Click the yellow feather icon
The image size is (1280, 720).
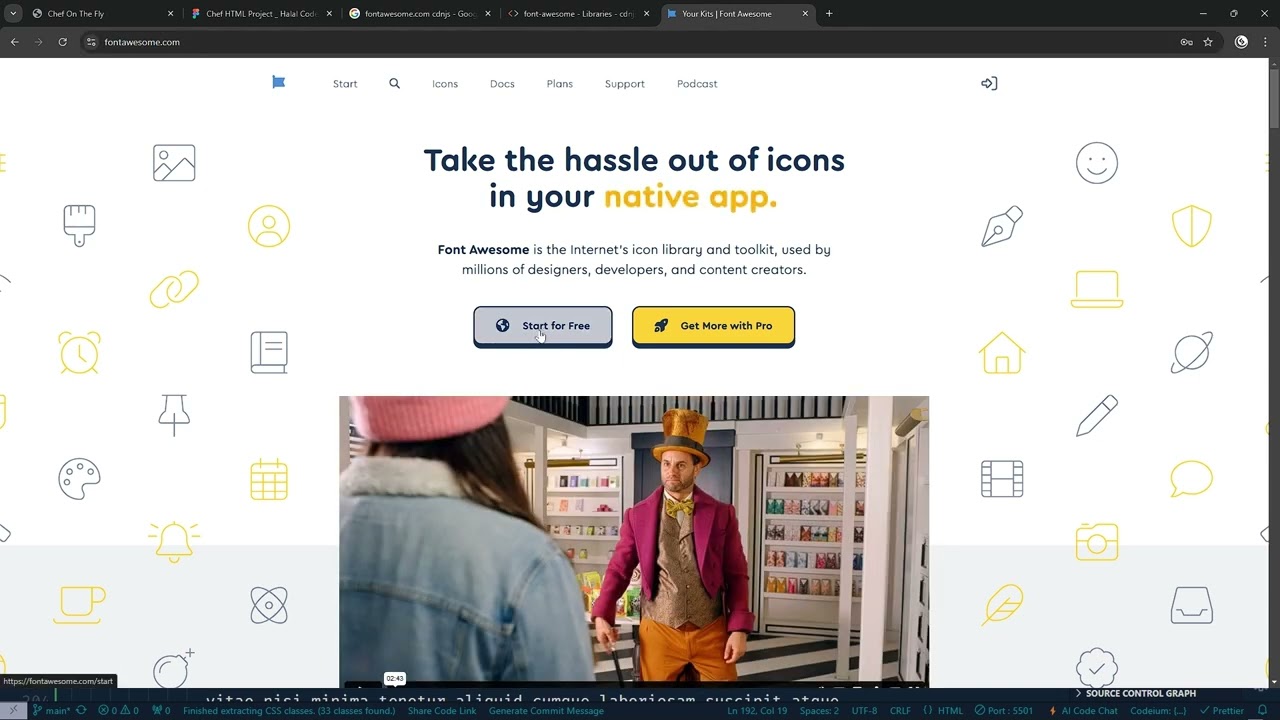(x=1002, y=605)
